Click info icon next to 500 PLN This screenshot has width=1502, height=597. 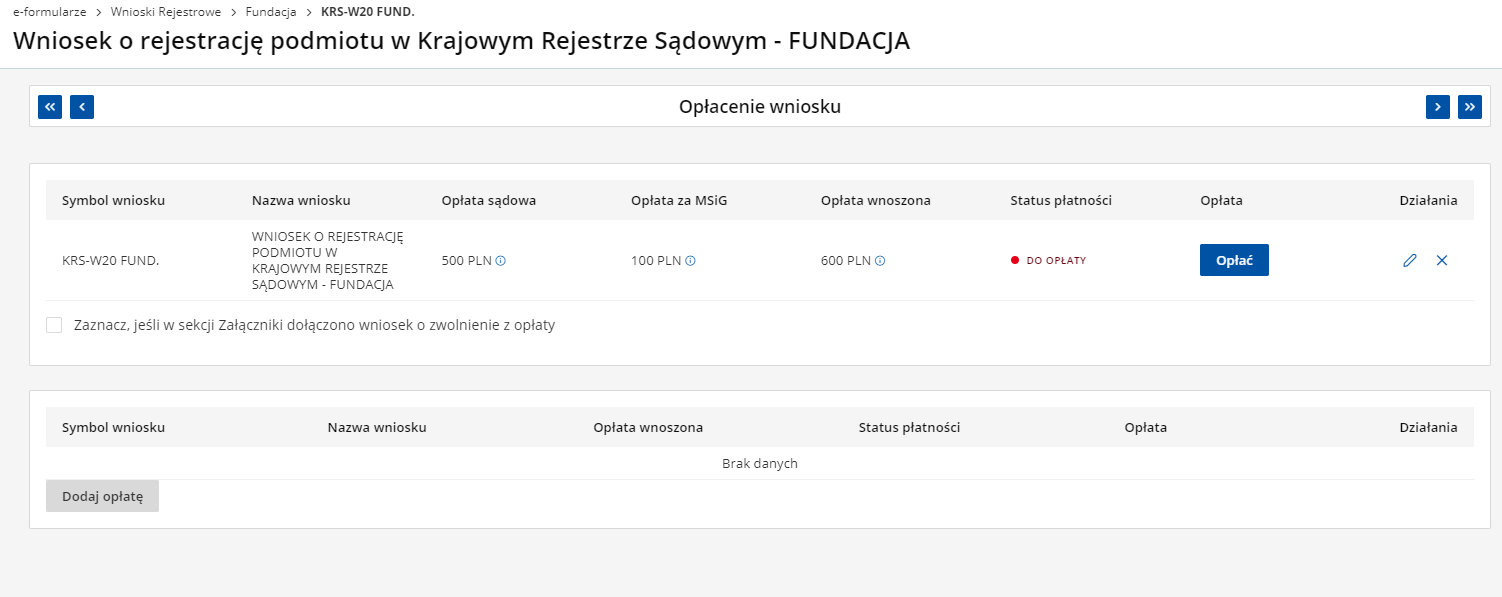501,261
